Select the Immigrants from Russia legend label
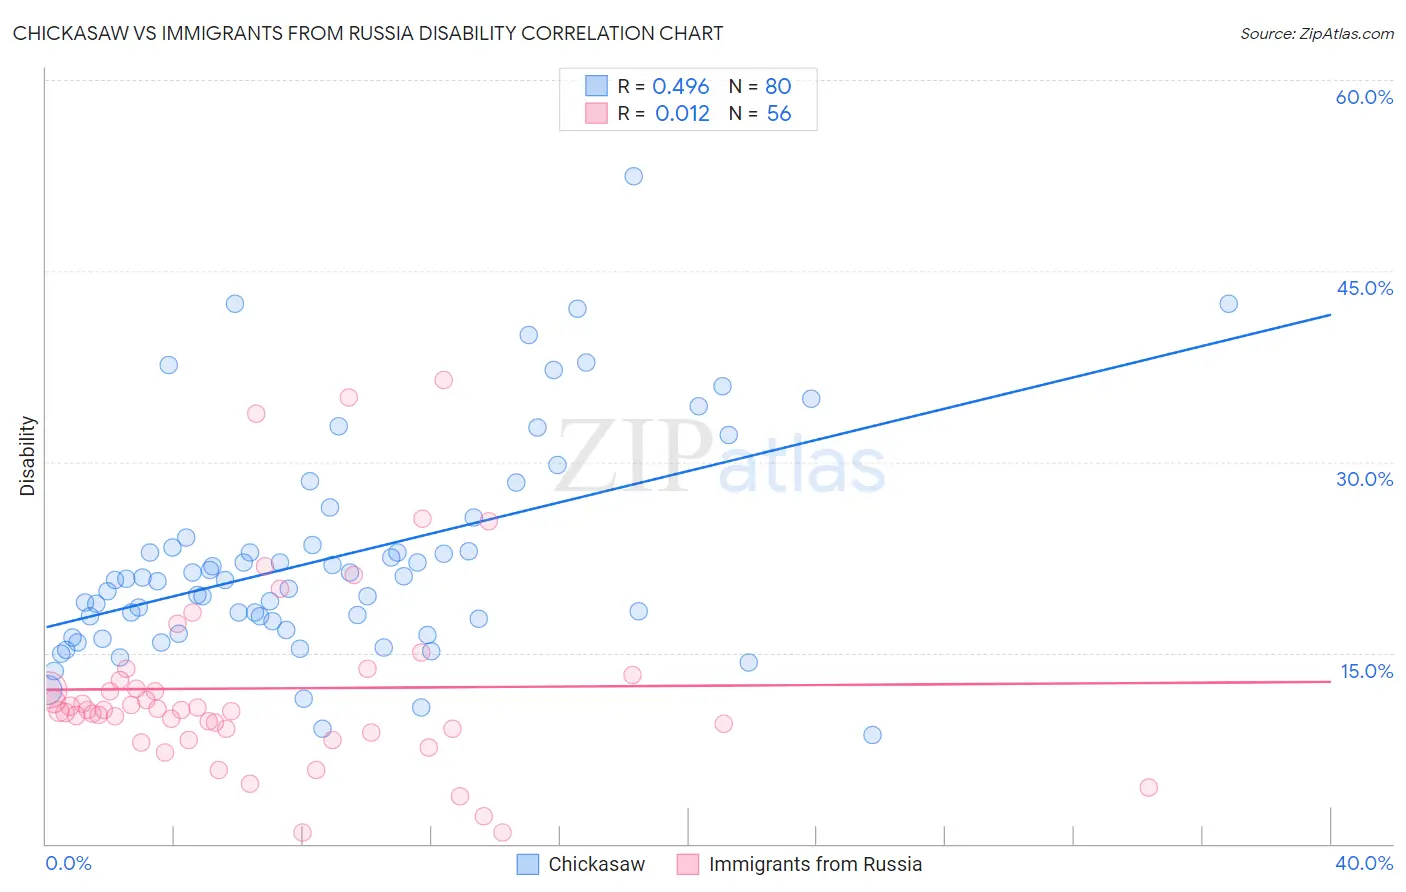1406x892 pixels. point(816,864)
